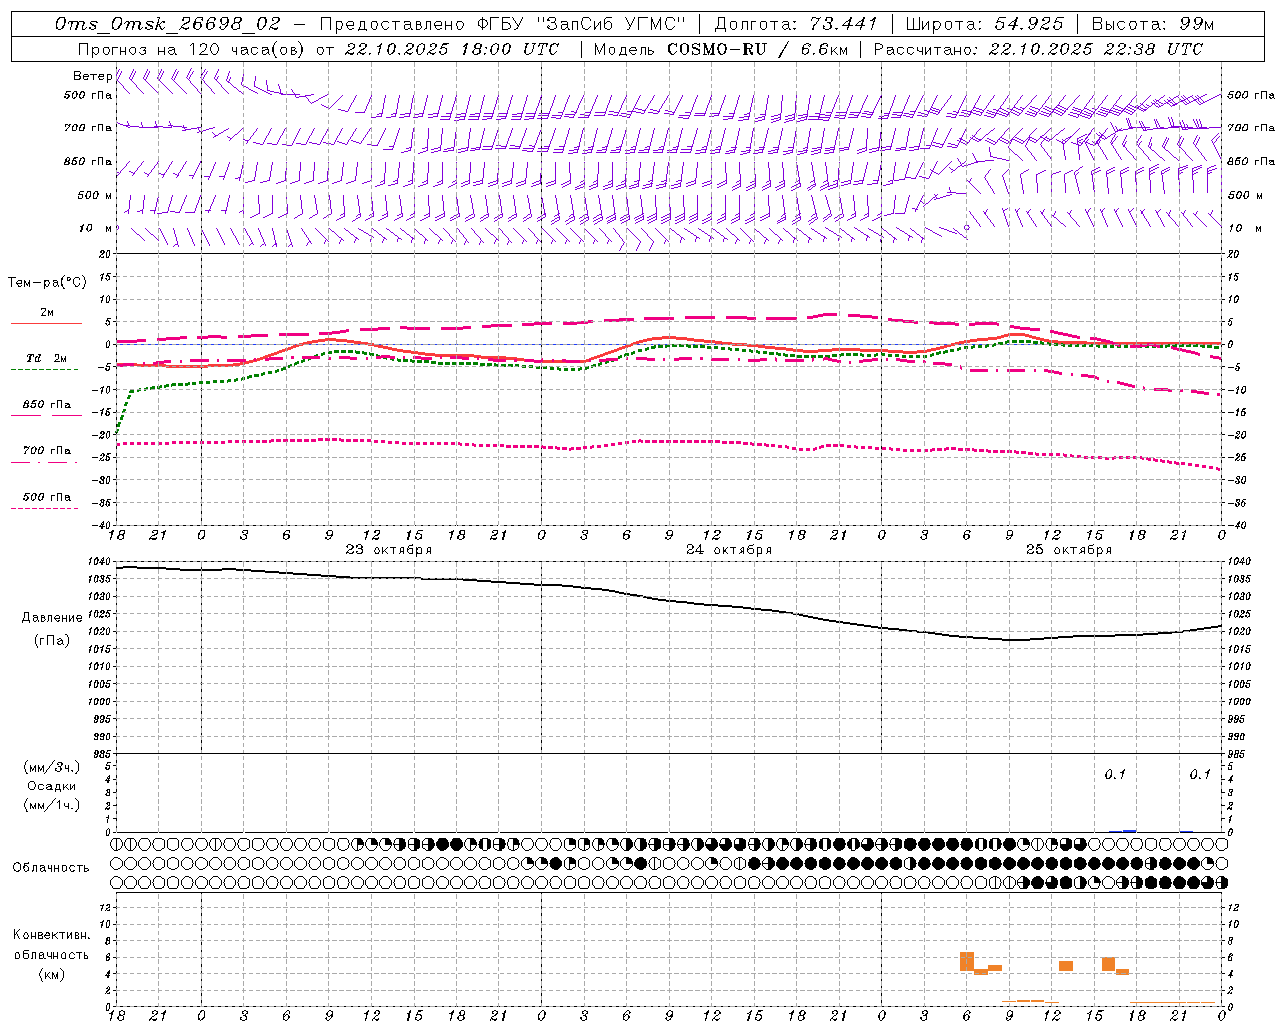Select the (мм/3ч.) precipitation unit label

point(52,767)
